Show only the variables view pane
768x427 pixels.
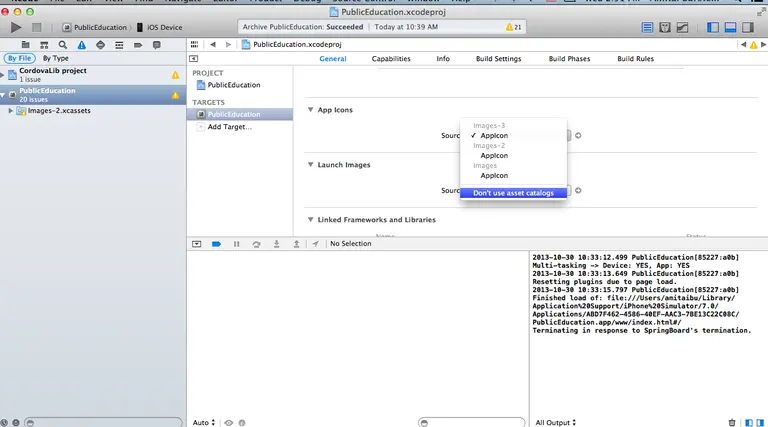[749, 422]
